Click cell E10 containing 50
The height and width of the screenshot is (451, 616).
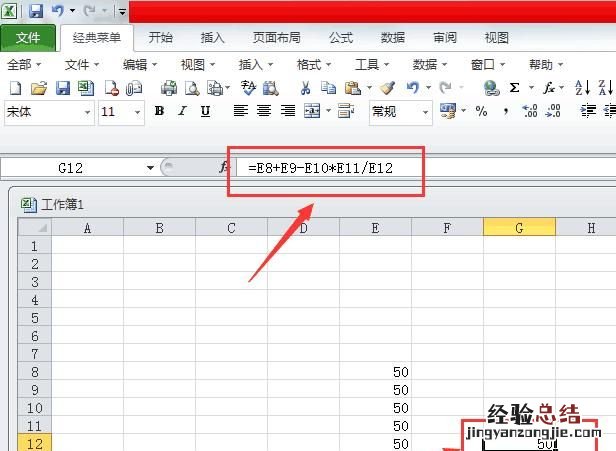[x=375, y=408]
